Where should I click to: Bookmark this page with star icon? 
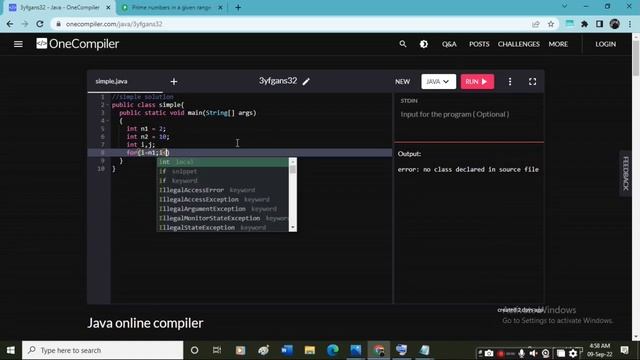point(551,24)
